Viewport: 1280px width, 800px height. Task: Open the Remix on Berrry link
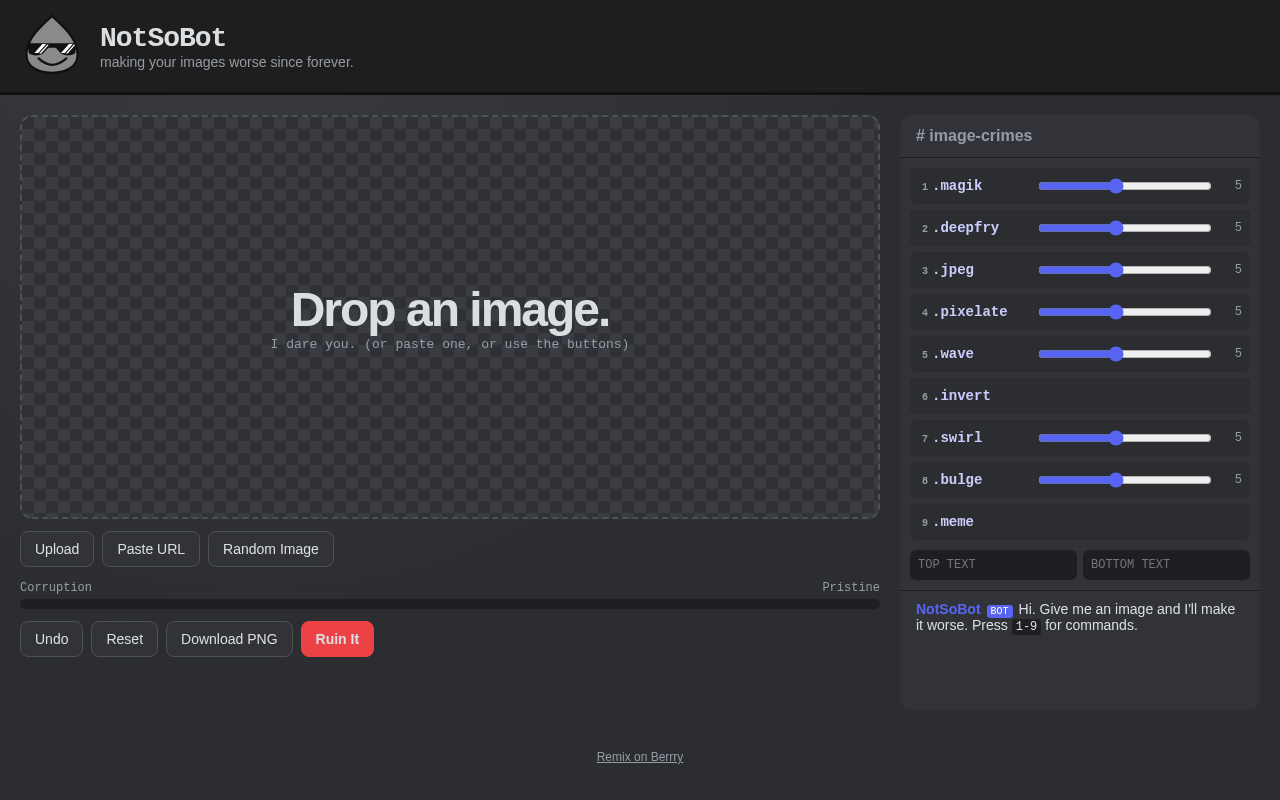[640, 757]
